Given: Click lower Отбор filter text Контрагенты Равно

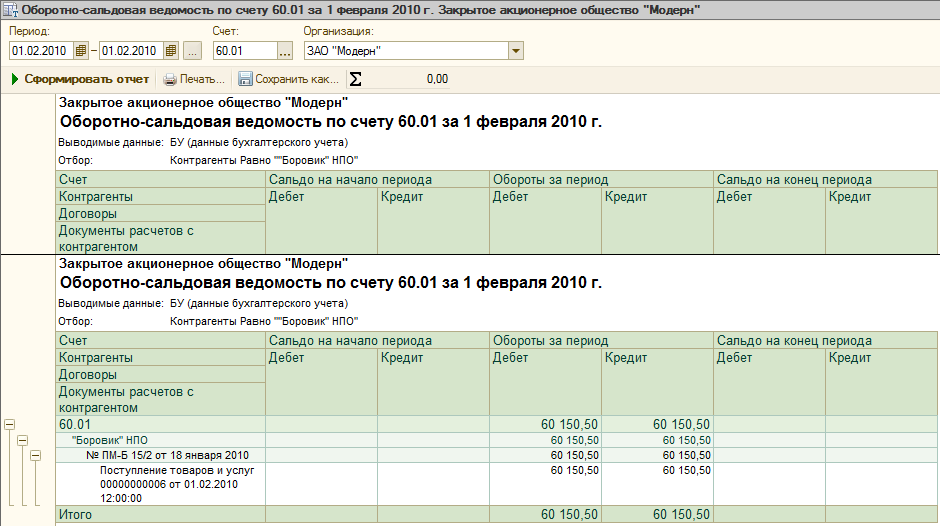Looking at the screenshot, I should click(264, 321).
